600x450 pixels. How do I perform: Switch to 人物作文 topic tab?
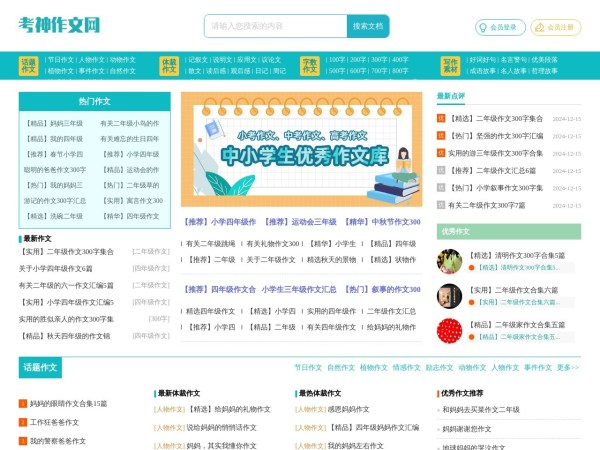click(x=502, y=367)
